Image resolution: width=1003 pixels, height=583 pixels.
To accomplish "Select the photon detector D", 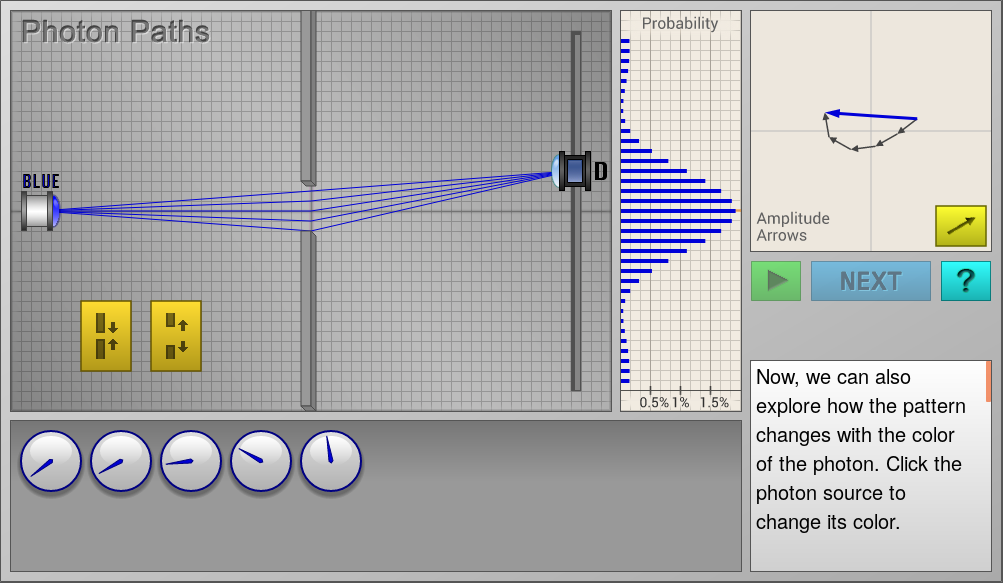I will [x=573, y=171].
